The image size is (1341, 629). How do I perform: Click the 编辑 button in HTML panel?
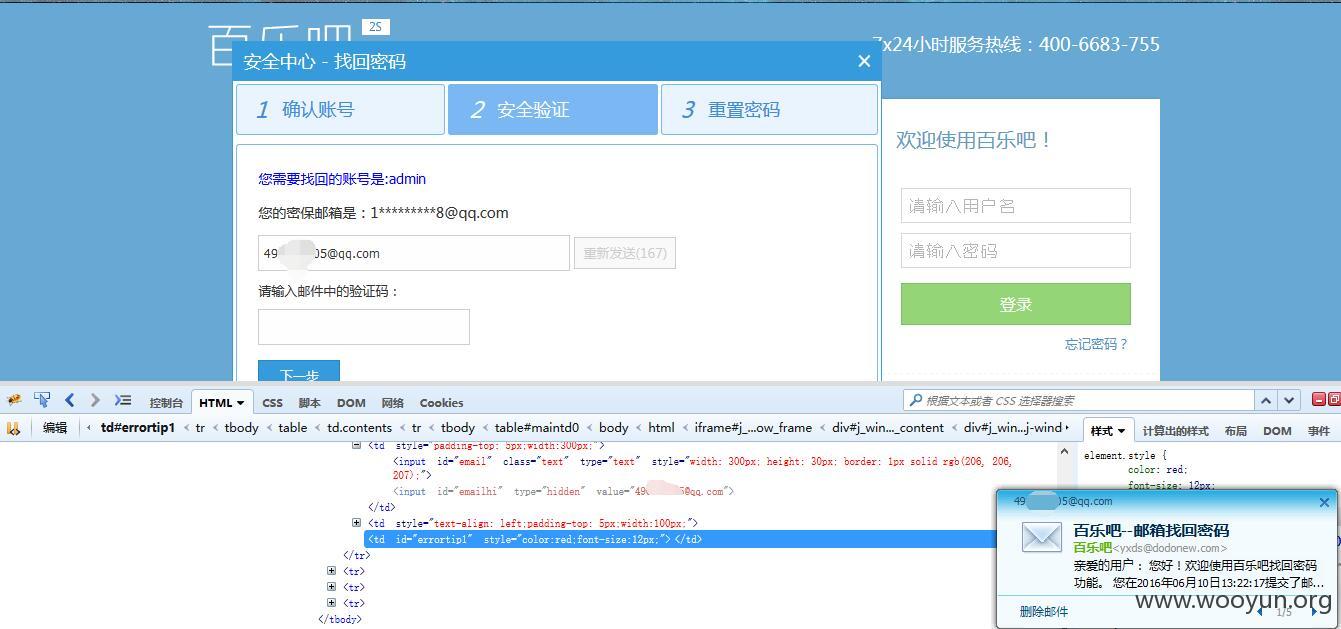point(55,428)
